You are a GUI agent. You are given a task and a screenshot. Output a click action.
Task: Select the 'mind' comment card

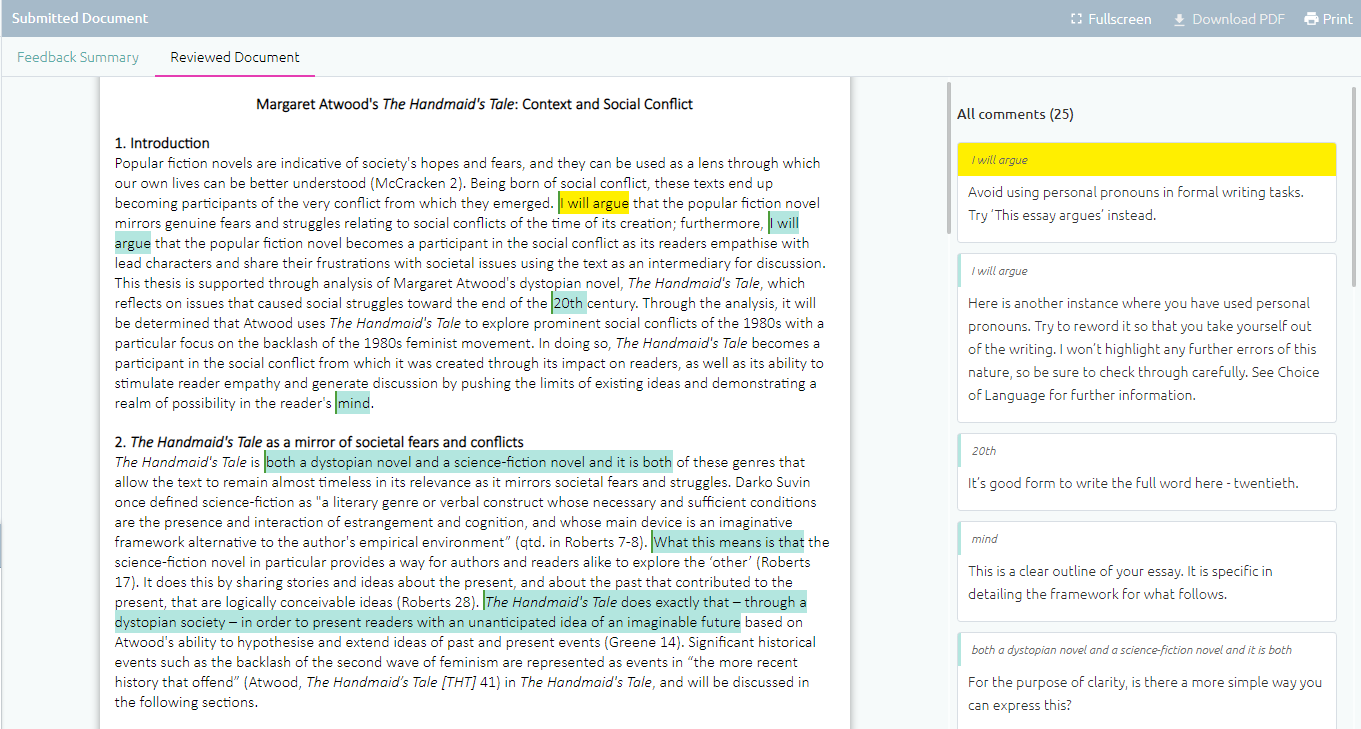(x=1146, y=571)
